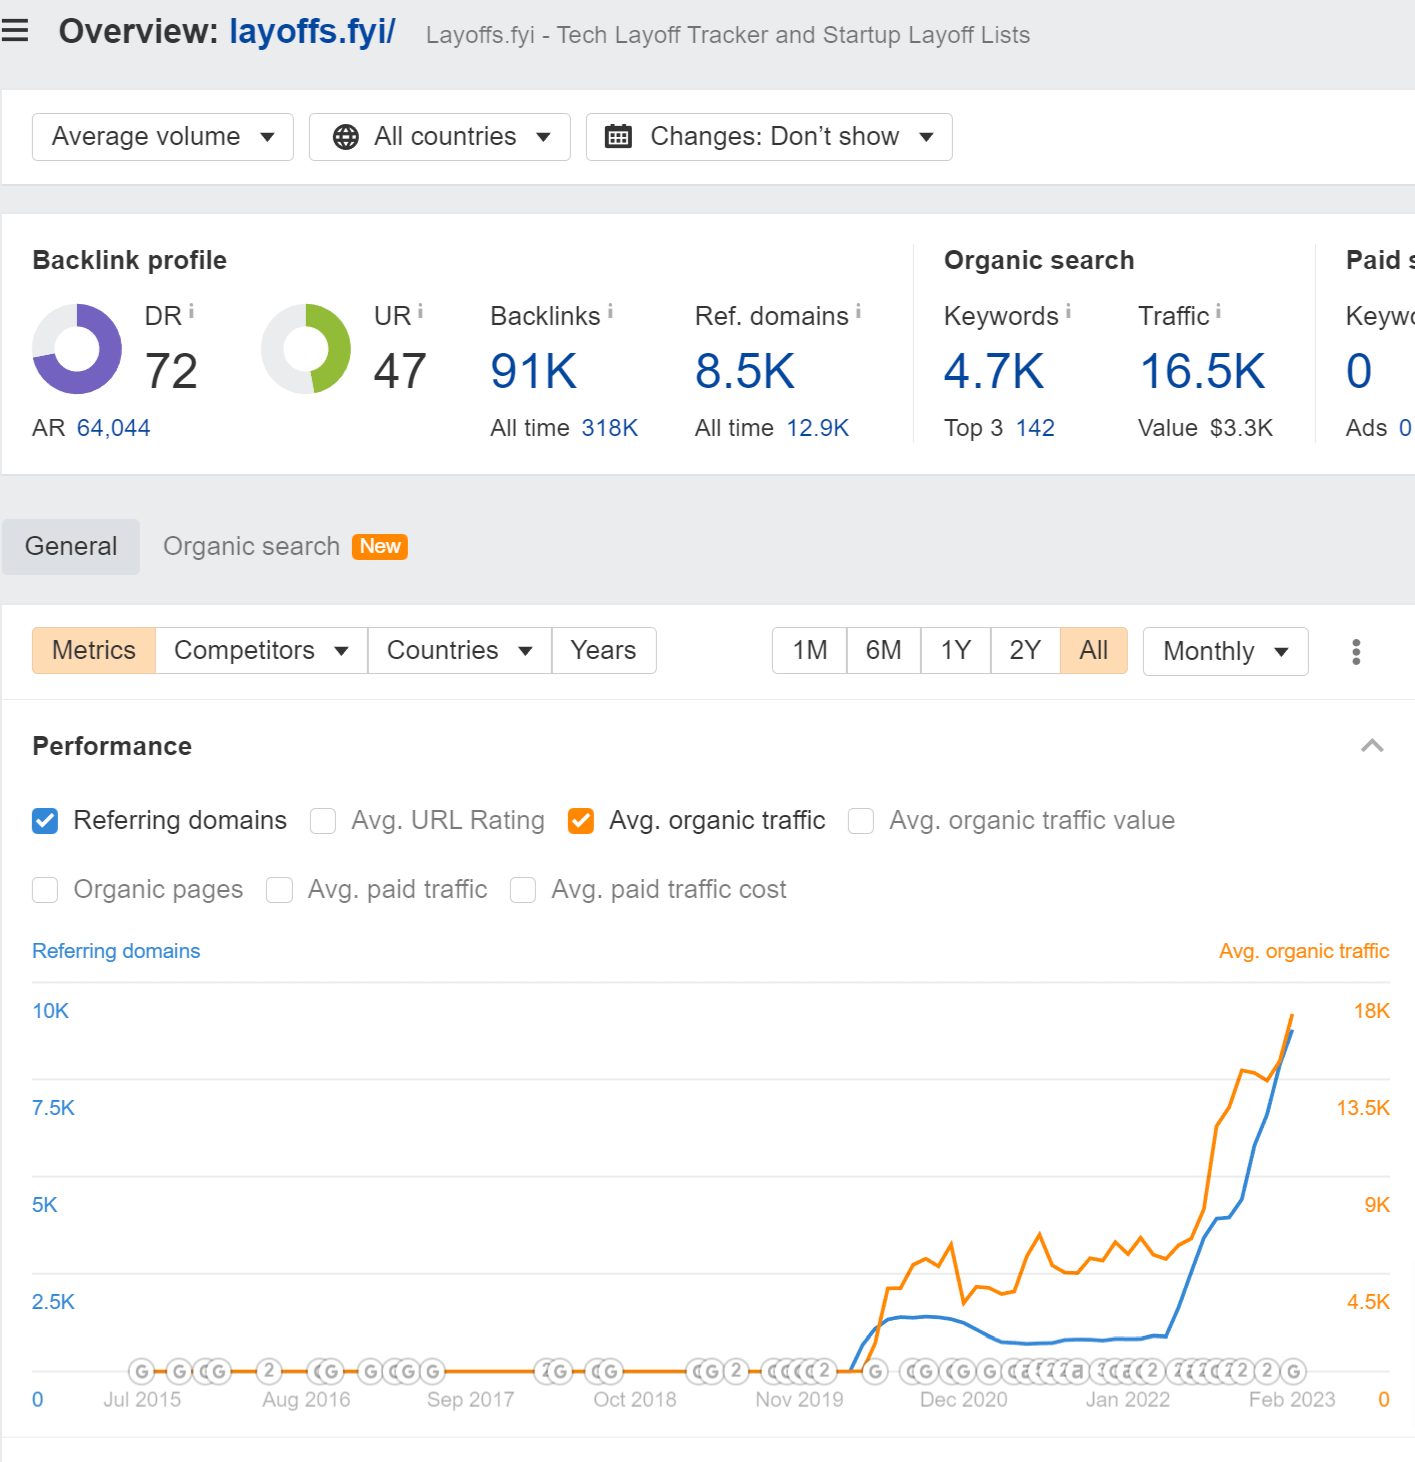
Task: Click the UR donut chart
Action: click(305, 349)
